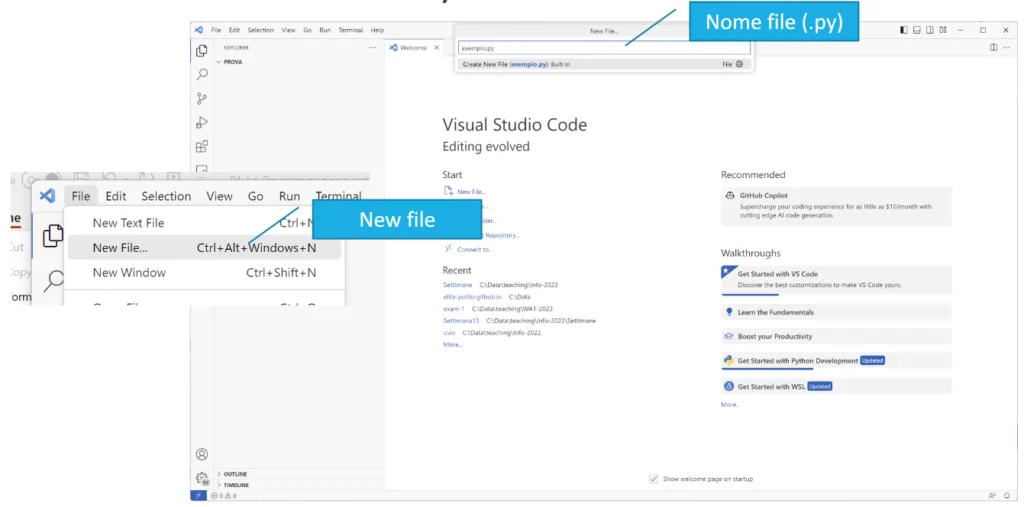1024x507 pixels.
Task: Open the Explorer view in the activity bar
Action: click(x=202, y=50)
